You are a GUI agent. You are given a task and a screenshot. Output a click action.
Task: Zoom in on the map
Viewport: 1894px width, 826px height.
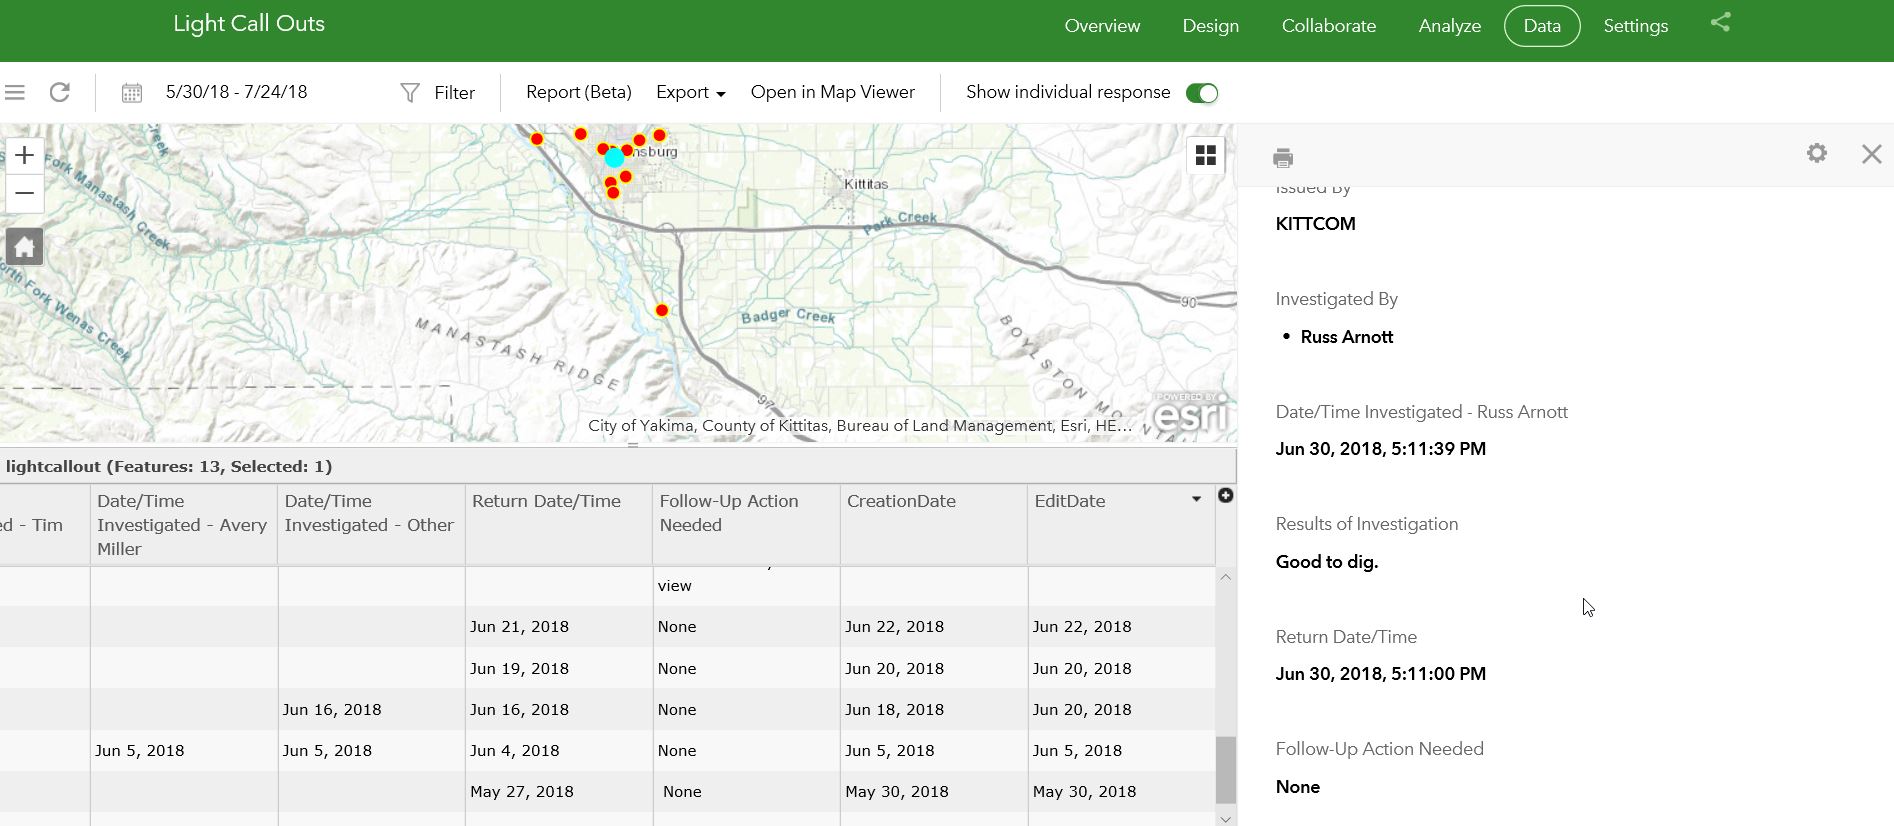pyautogui.click(x=24, y=155)
